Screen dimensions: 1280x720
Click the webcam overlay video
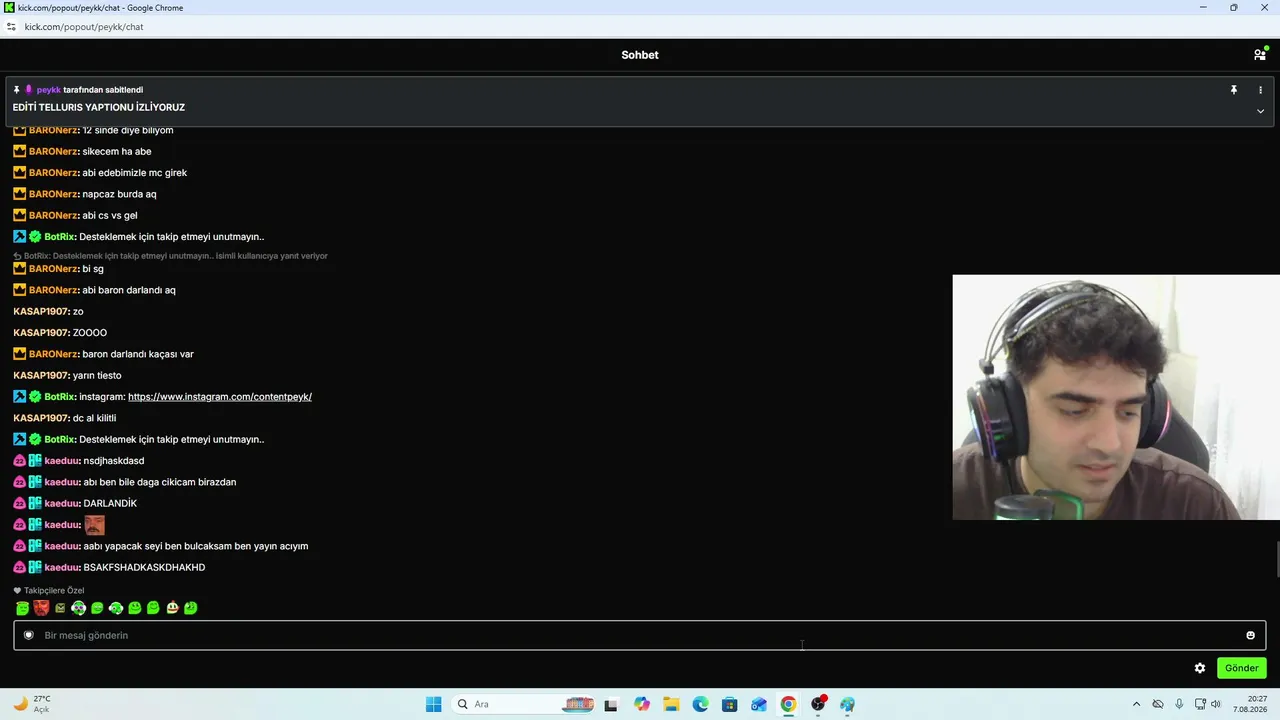1116,397
